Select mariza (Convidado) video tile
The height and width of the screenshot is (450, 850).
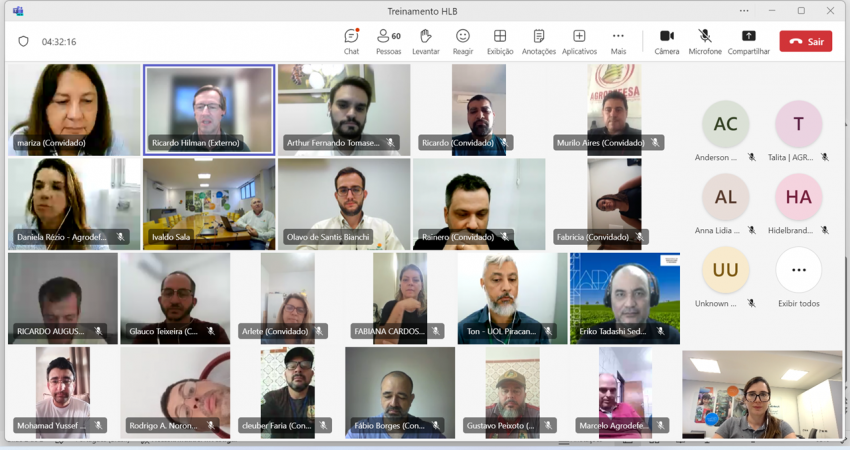74,110
